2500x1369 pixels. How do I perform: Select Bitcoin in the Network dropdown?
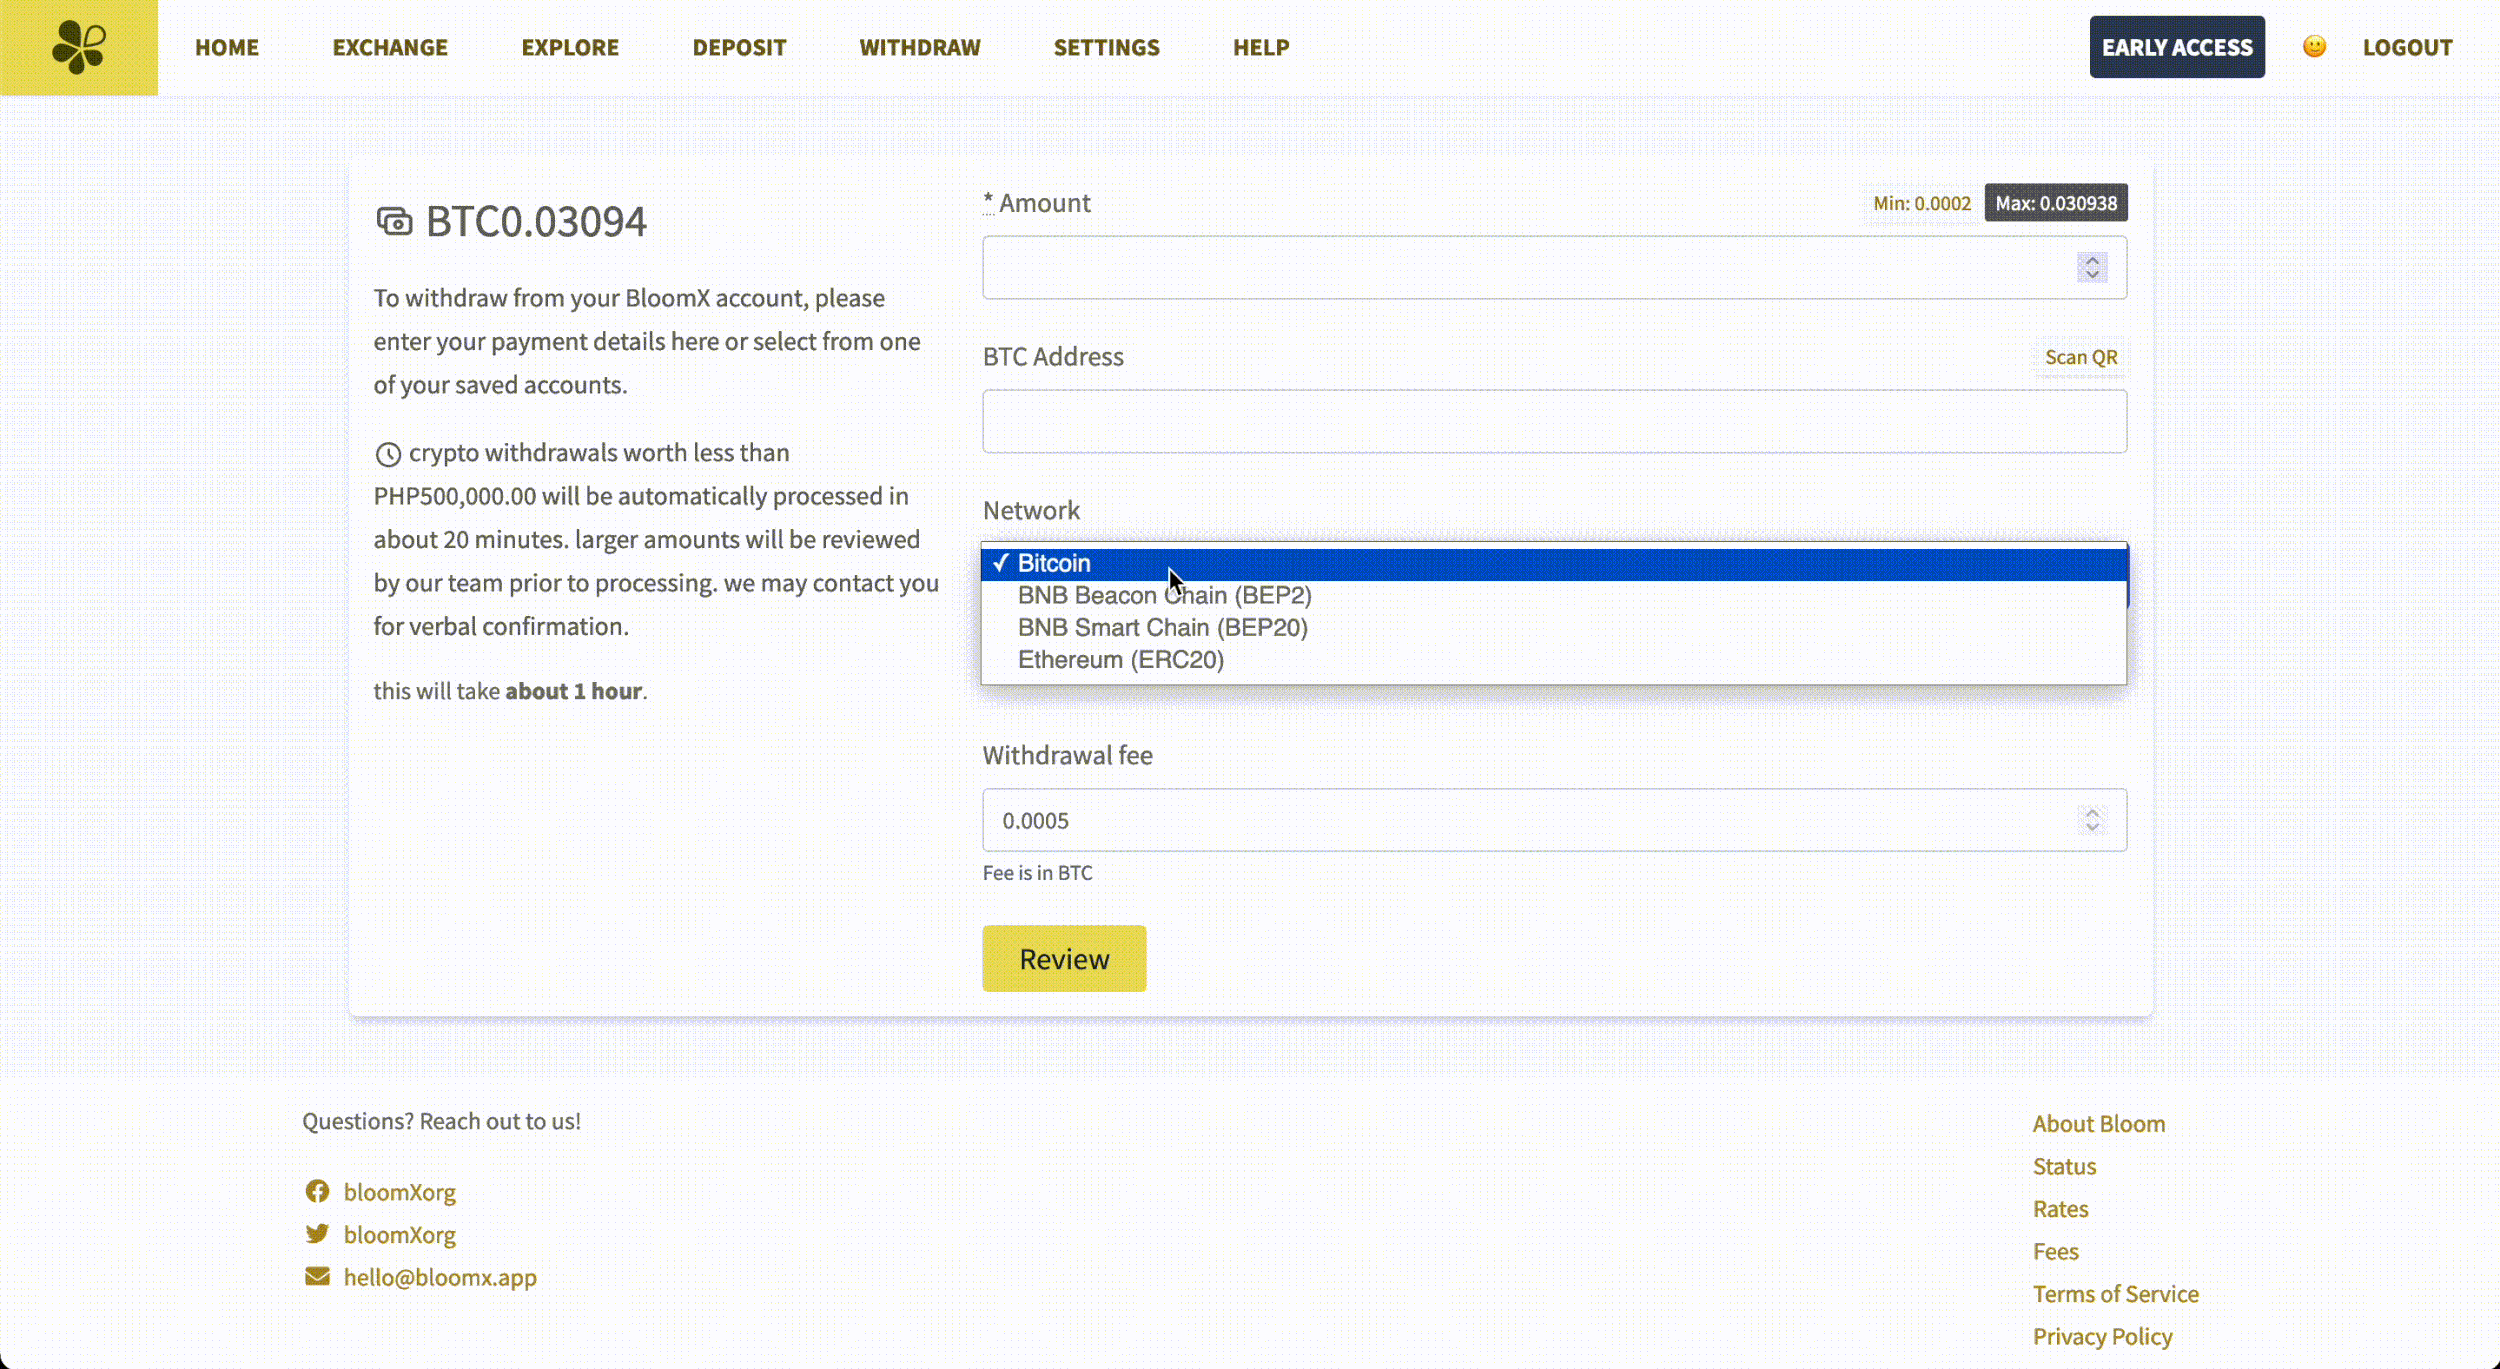coord(1054,563)
